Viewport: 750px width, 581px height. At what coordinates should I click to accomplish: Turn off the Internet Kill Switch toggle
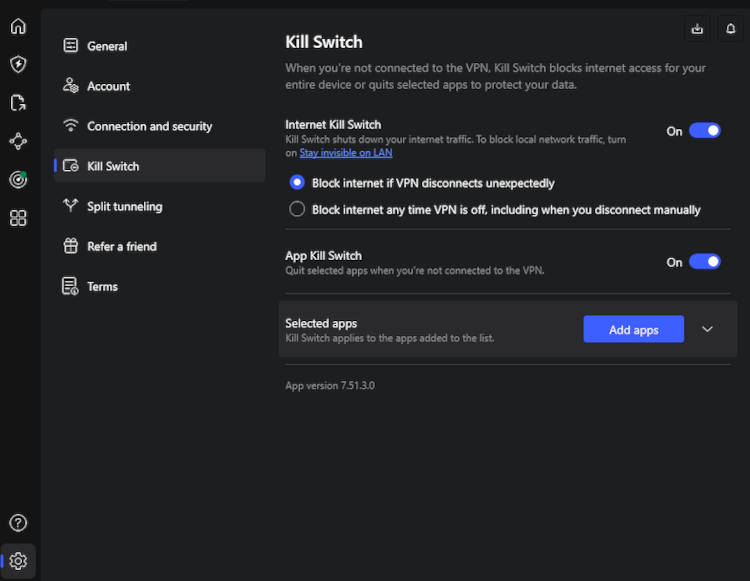pyautogui.click(x=705, y=131)
